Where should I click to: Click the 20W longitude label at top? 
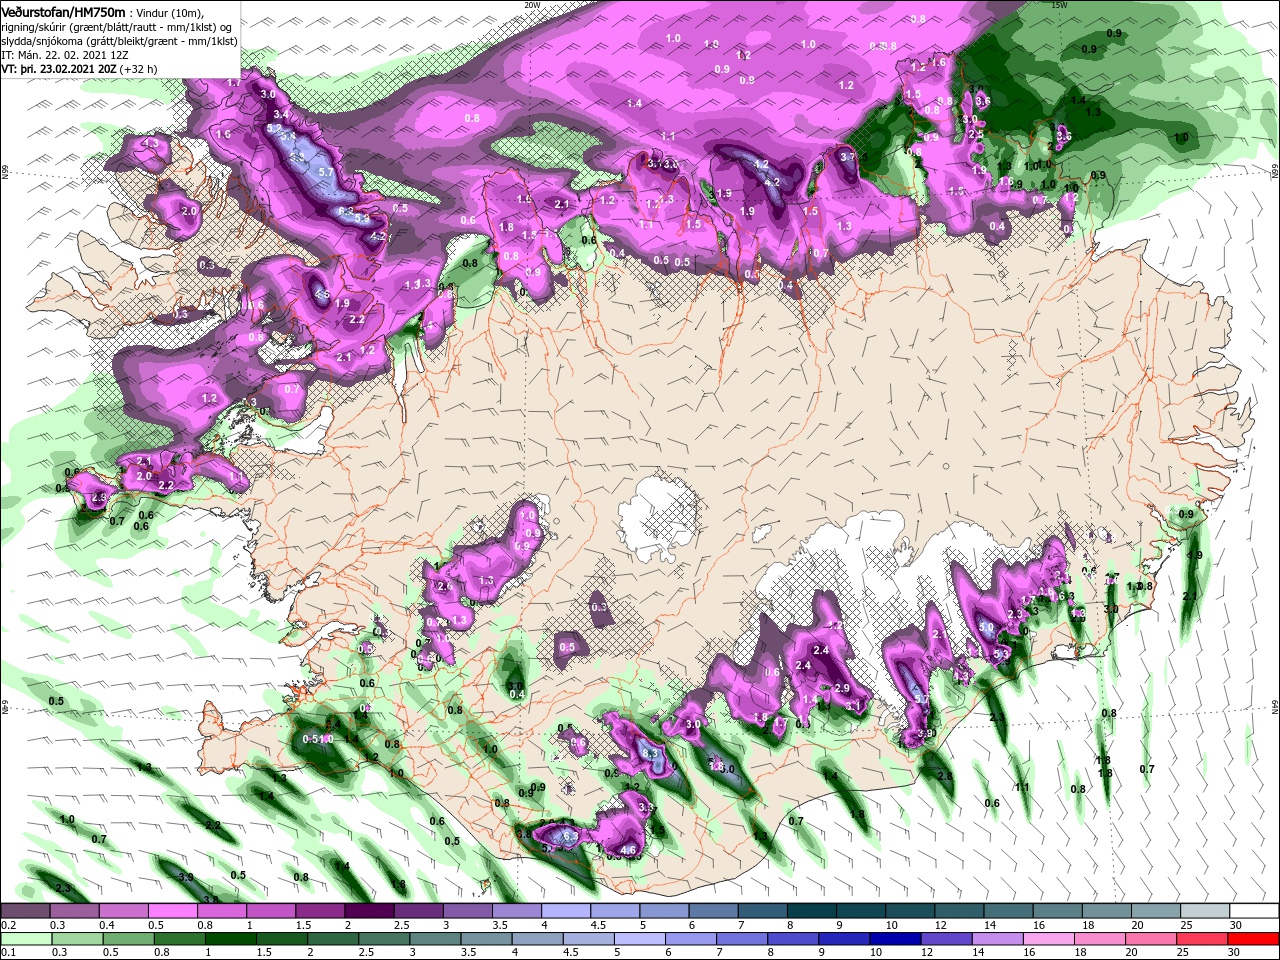tap(532, 5)
